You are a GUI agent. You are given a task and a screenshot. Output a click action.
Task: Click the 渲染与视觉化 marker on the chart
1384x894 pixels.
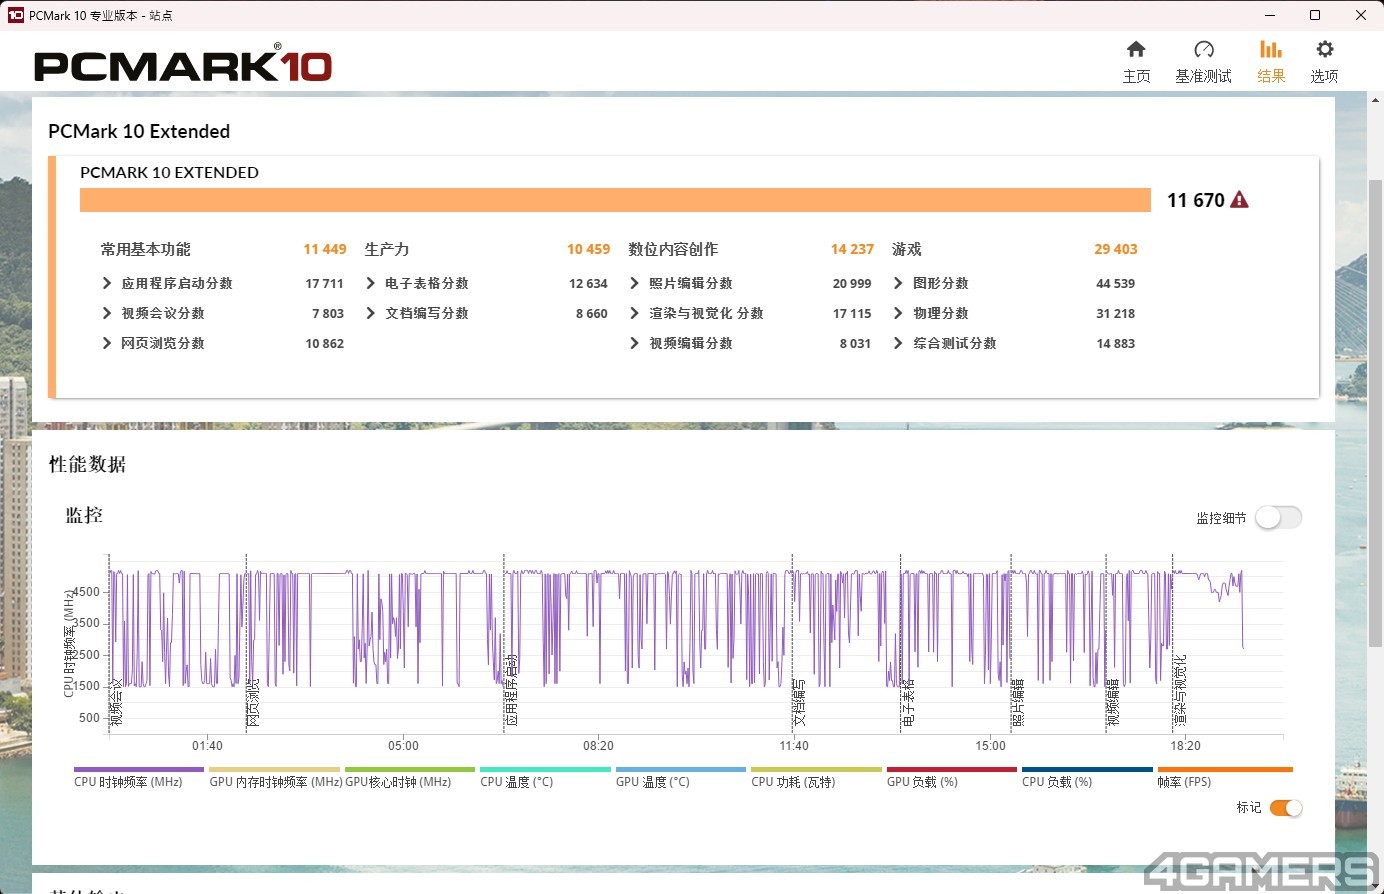pyautogui.click(x=1181, y=690)
